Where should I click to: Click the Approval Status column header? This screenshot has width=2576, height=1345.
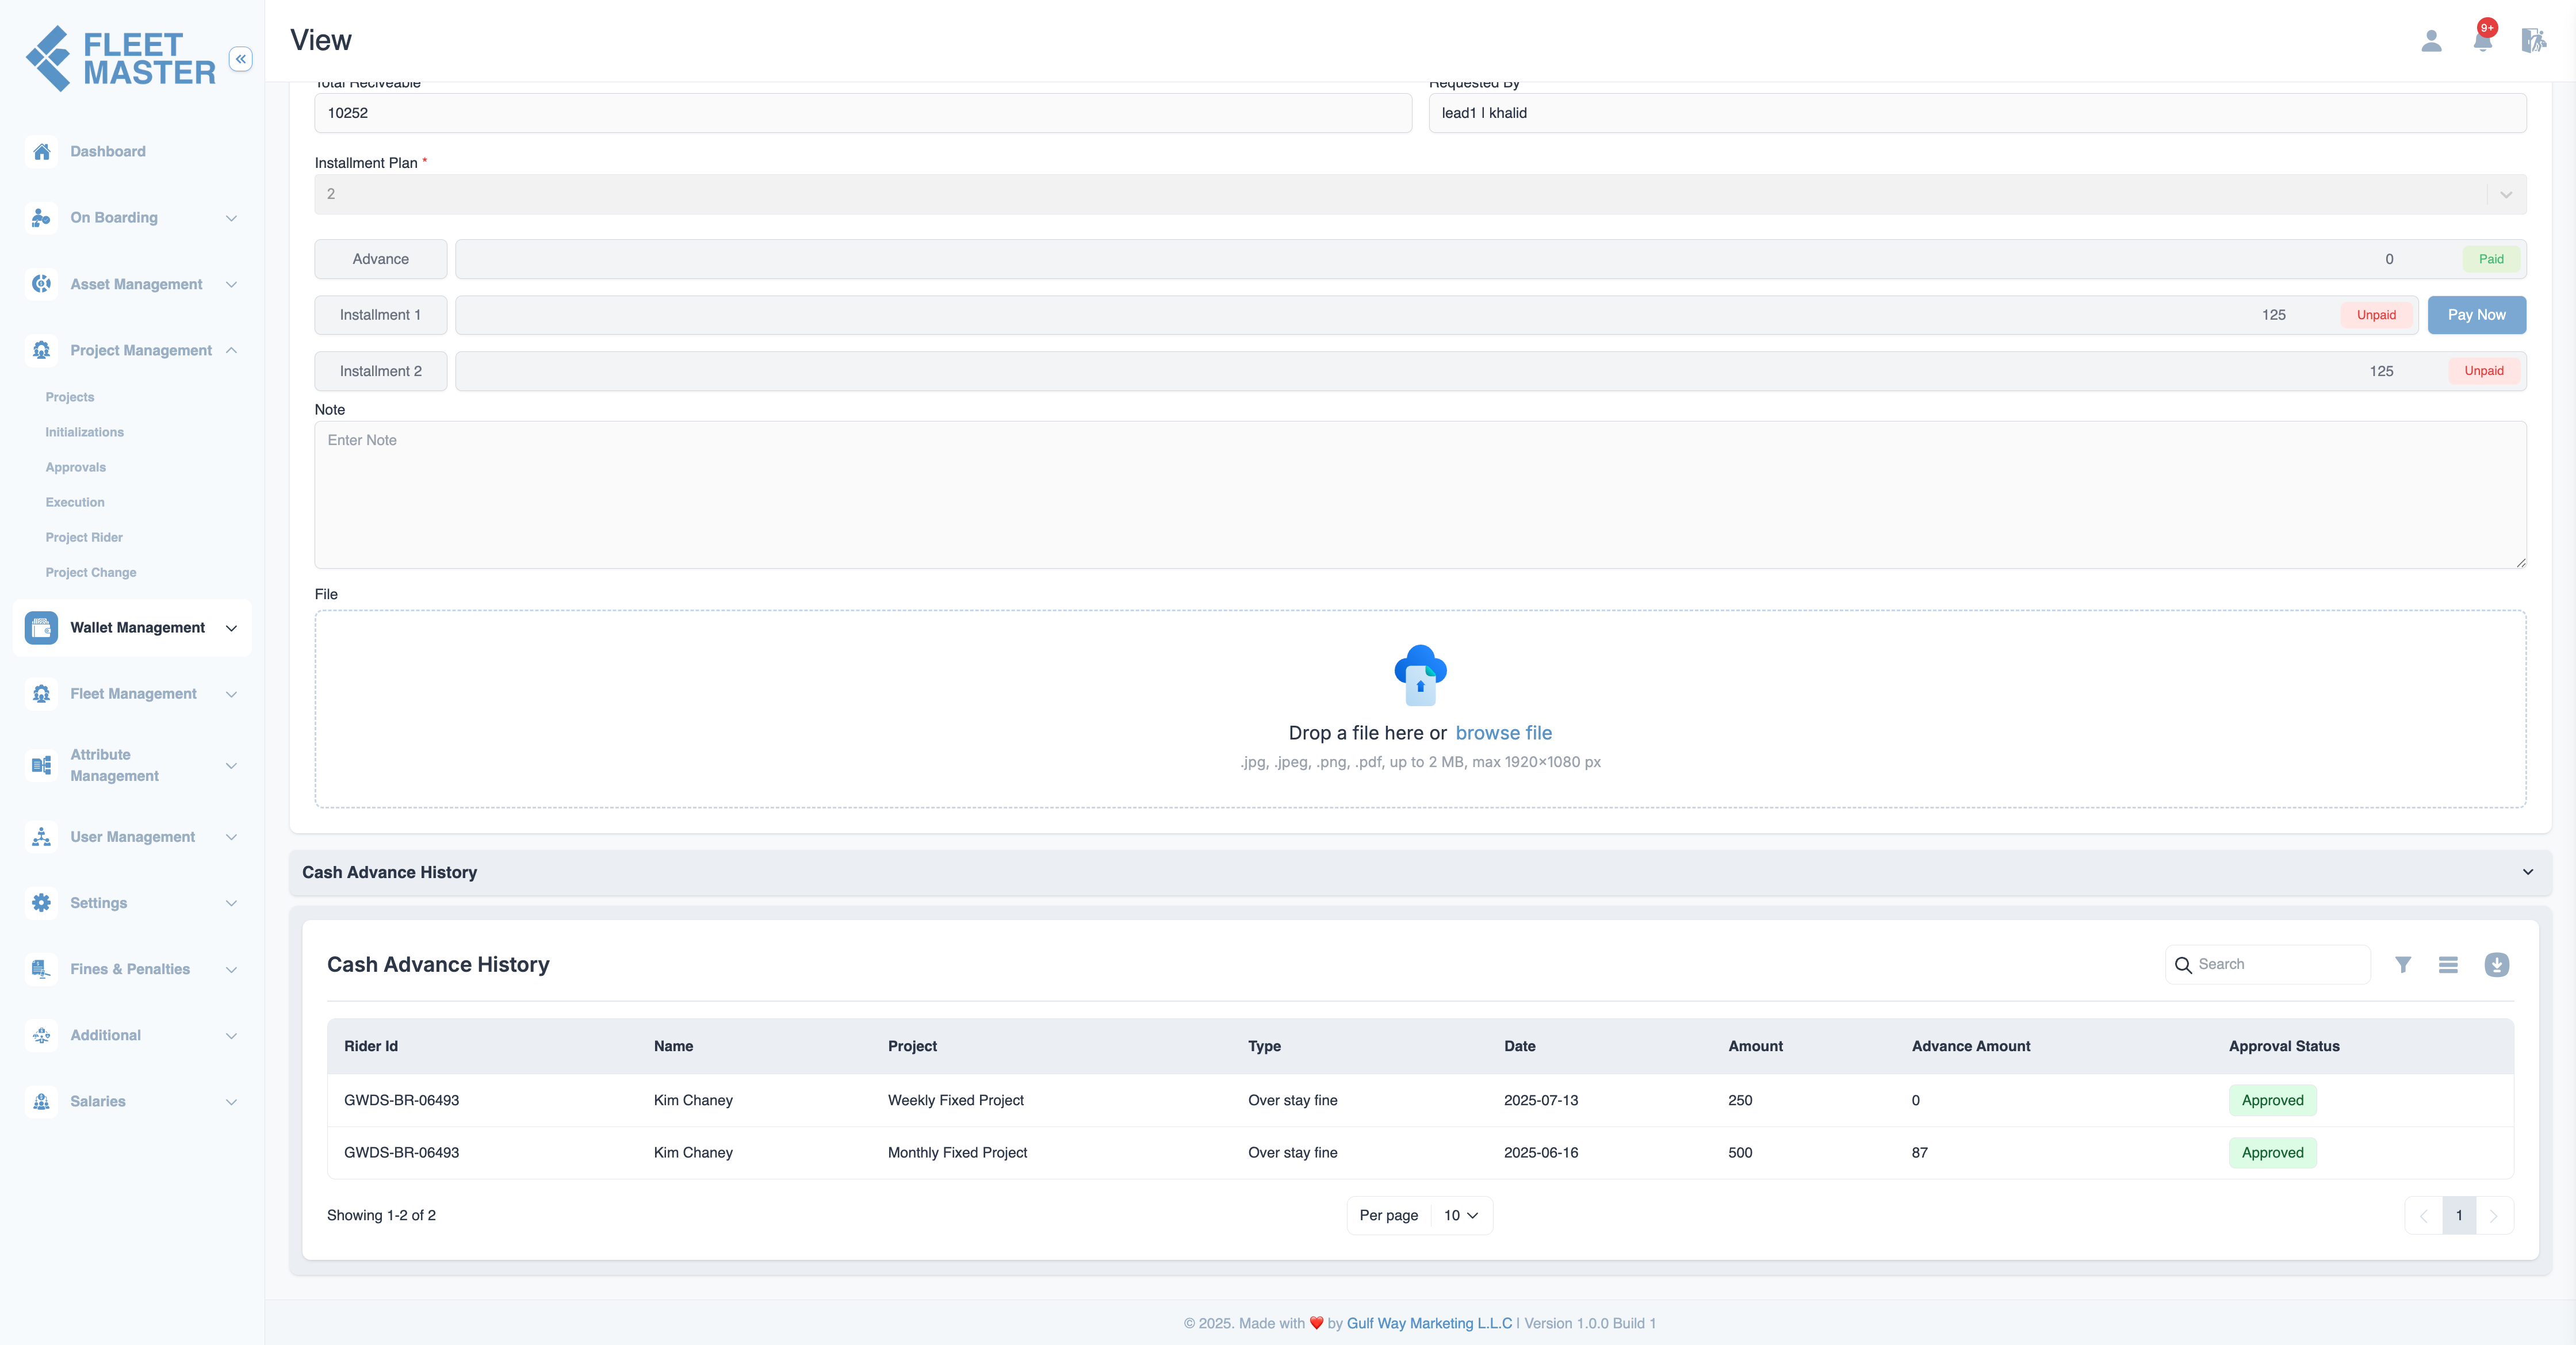pyautogui.click(x=2284, y=1046)
